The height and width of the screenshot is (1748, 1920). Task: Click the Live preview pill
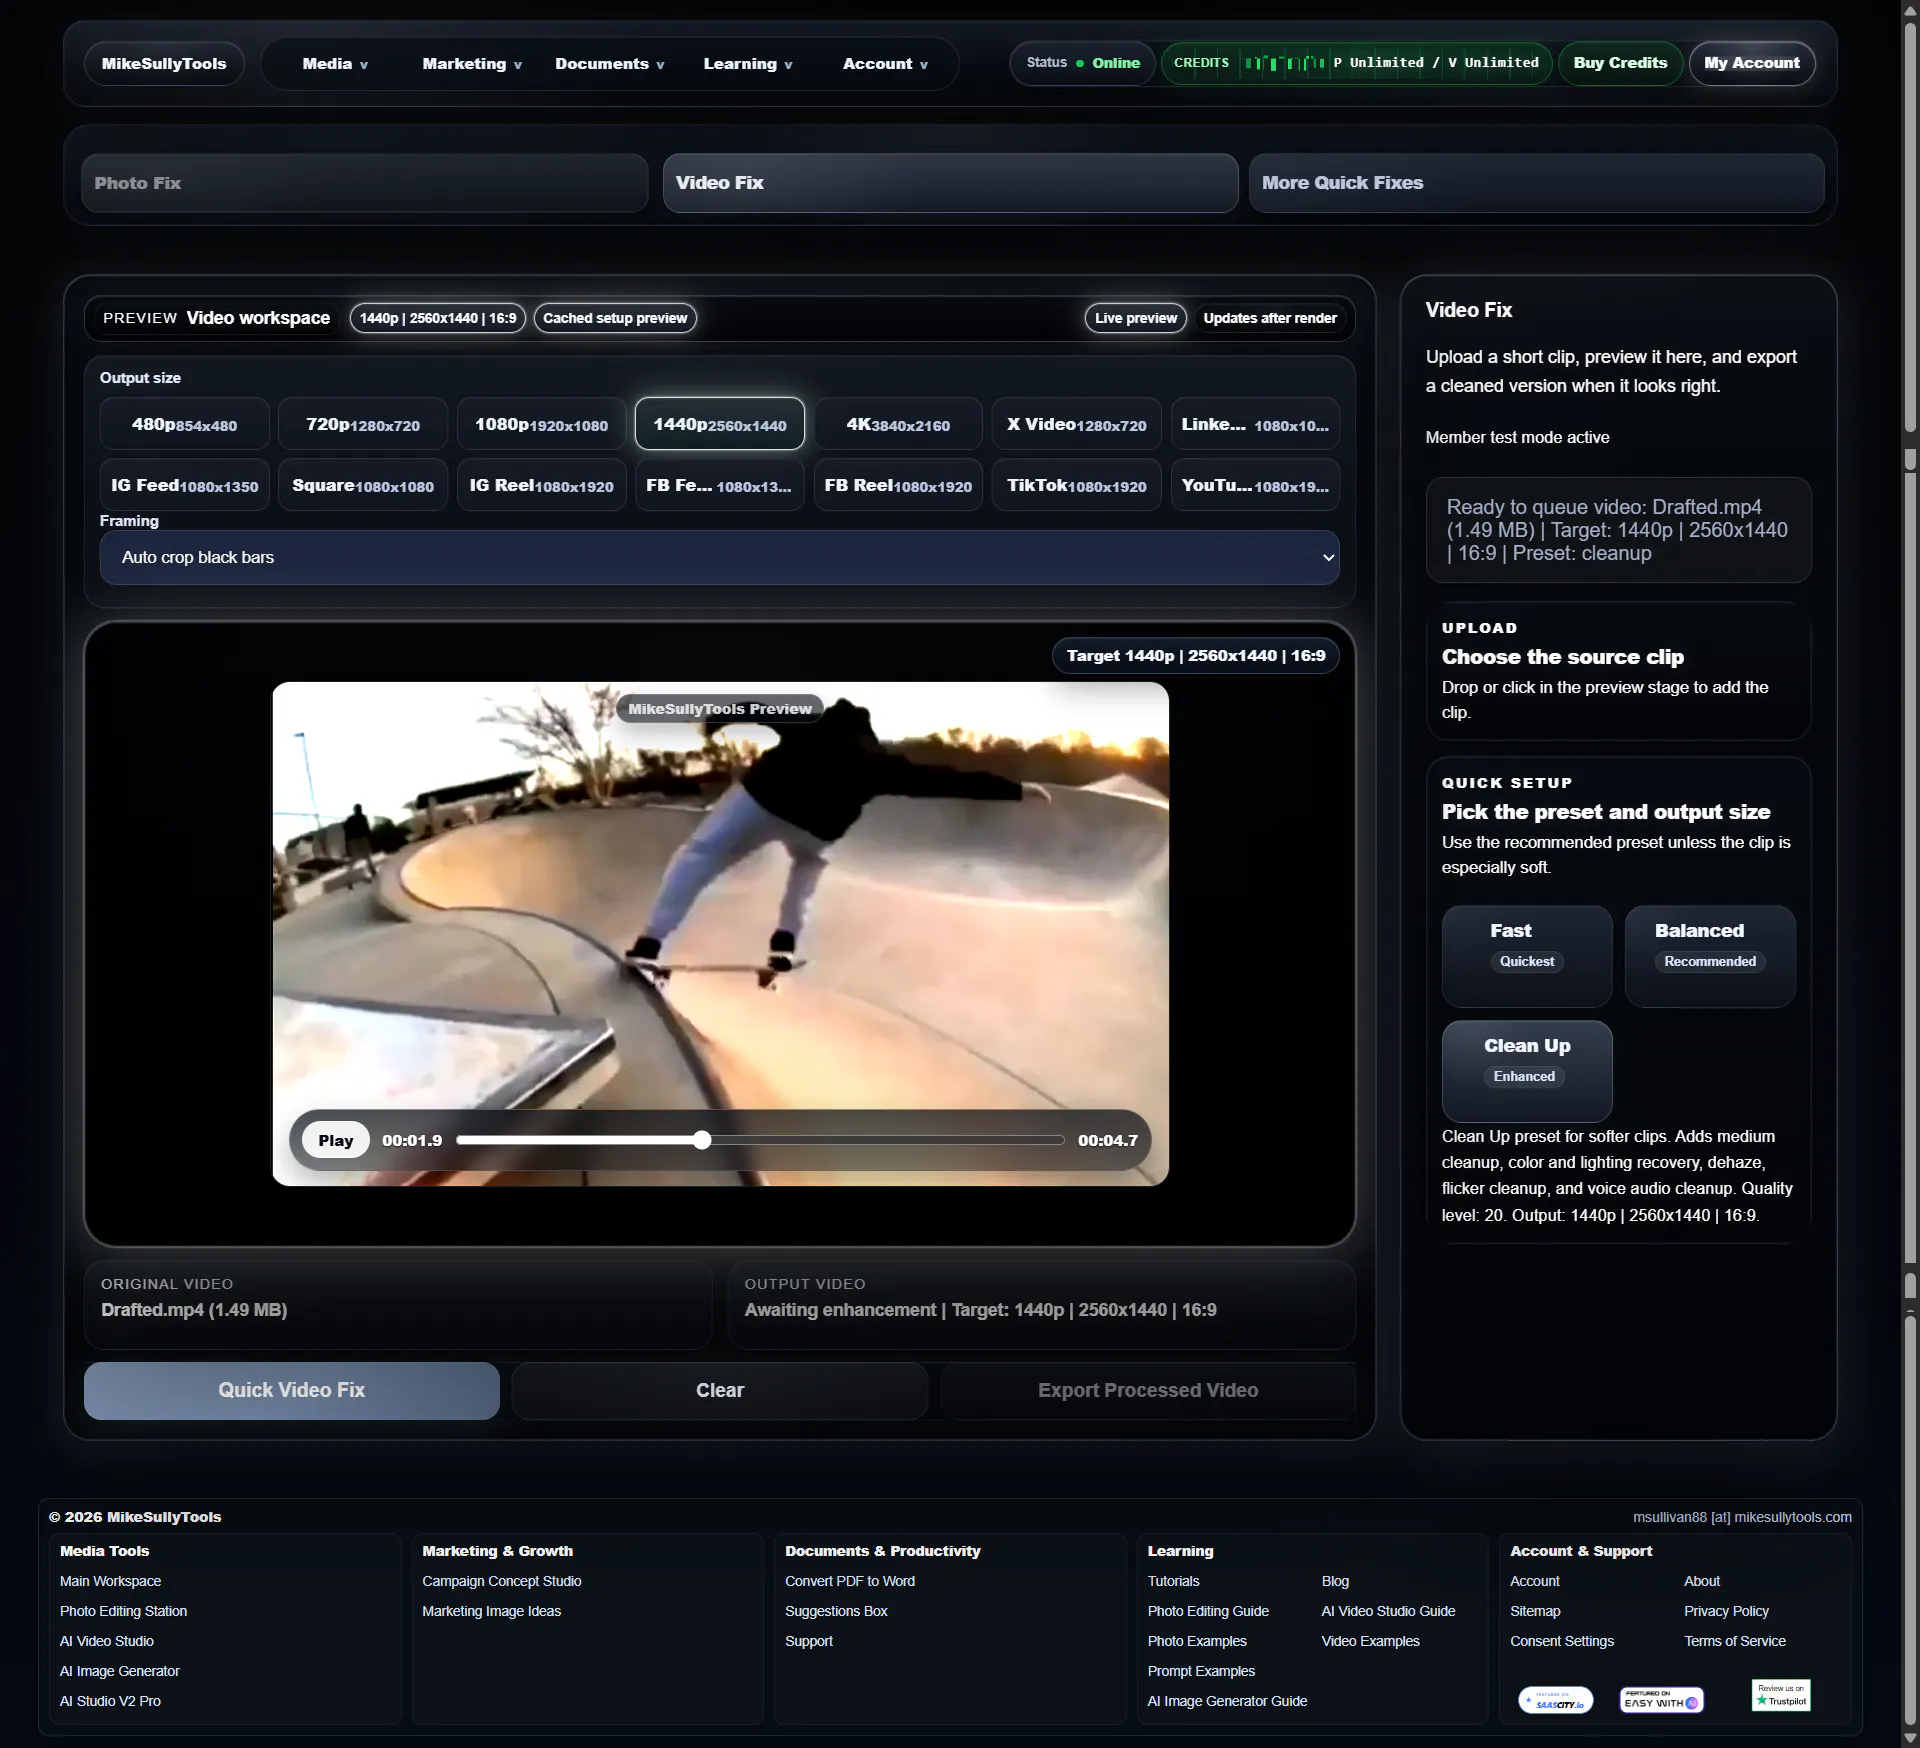tap(1136, 318)
